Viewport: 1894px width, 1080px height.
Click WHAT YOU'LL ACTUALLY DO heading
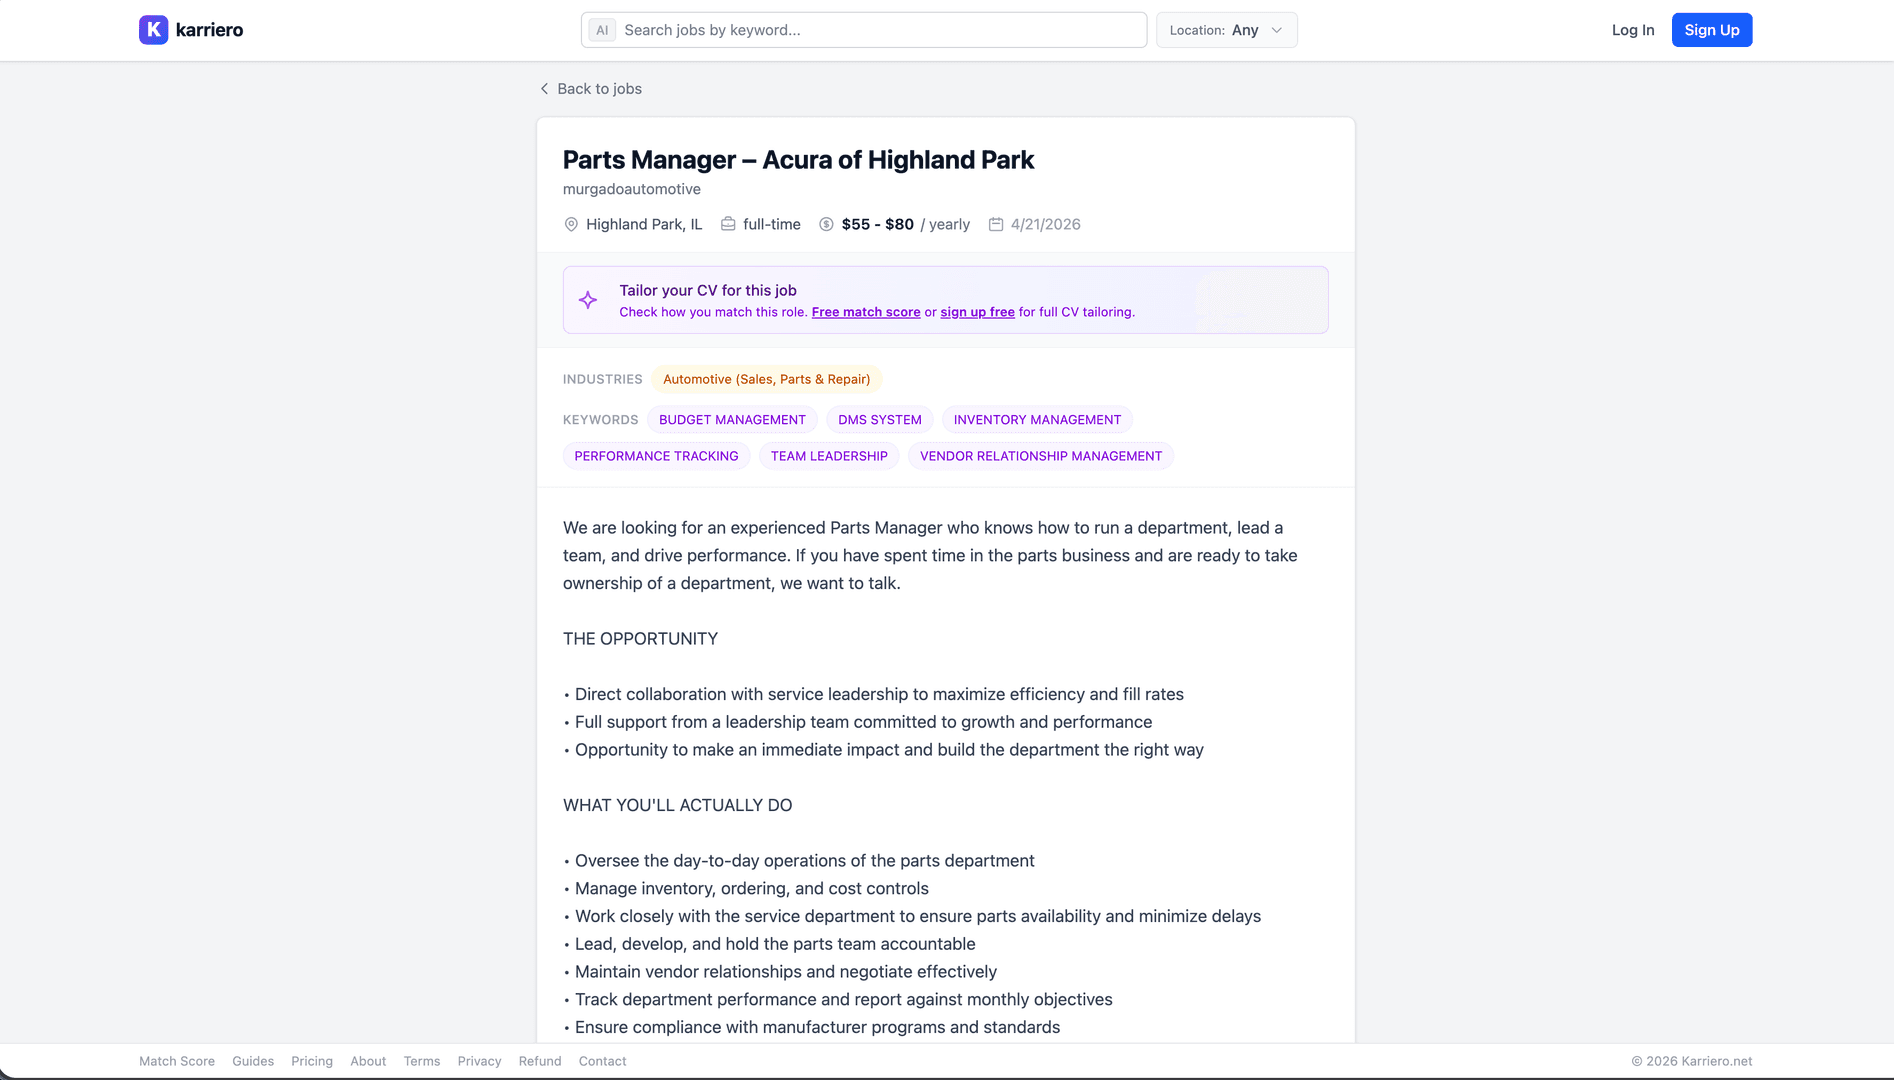(x=677, y=805)
